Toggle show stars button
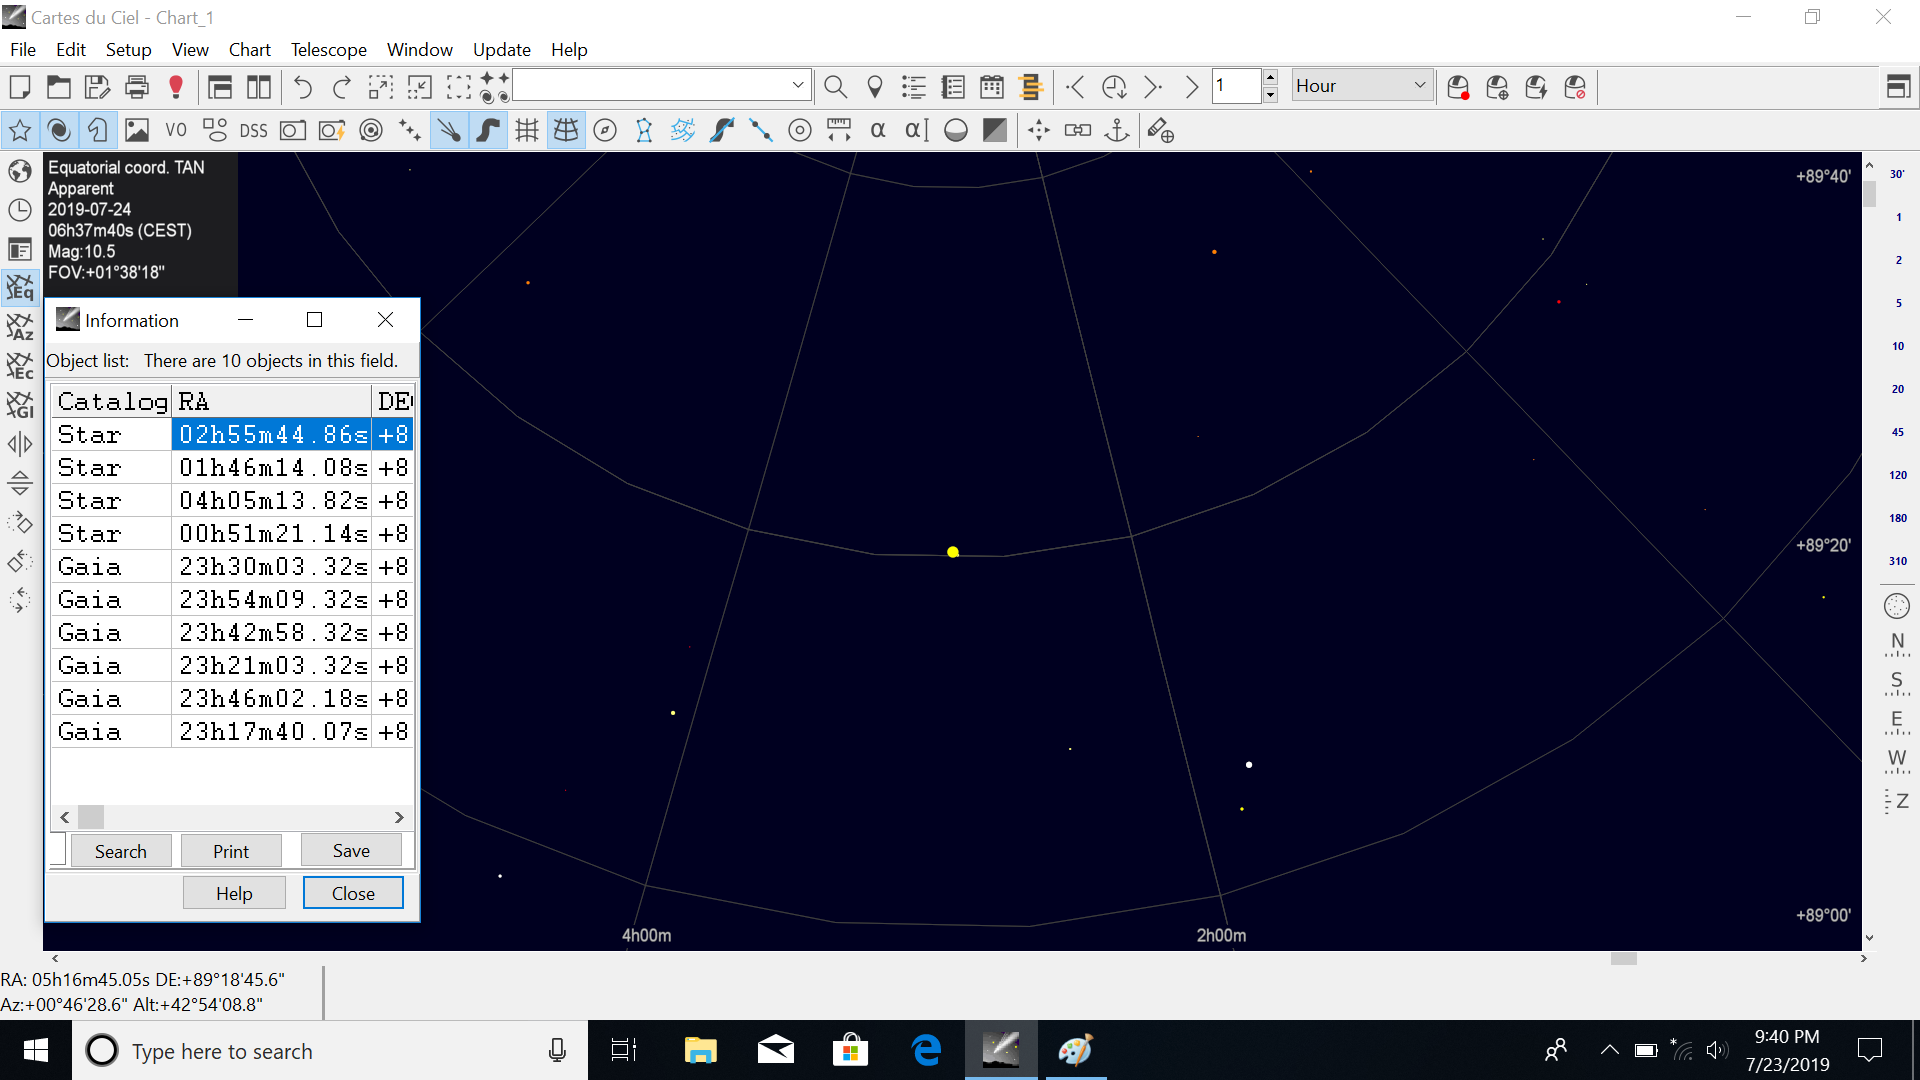 click(x=20, y=131)
